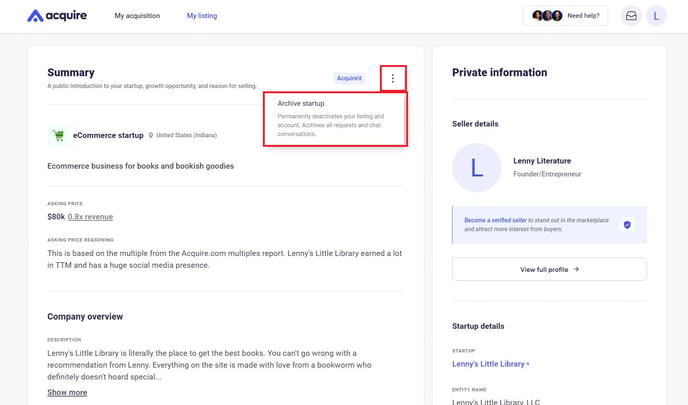Image resolution: width=688 pixels, height=405 pixels.
Task: Open Lenny's Little Library startup link
Action: [x=488, y=364]
